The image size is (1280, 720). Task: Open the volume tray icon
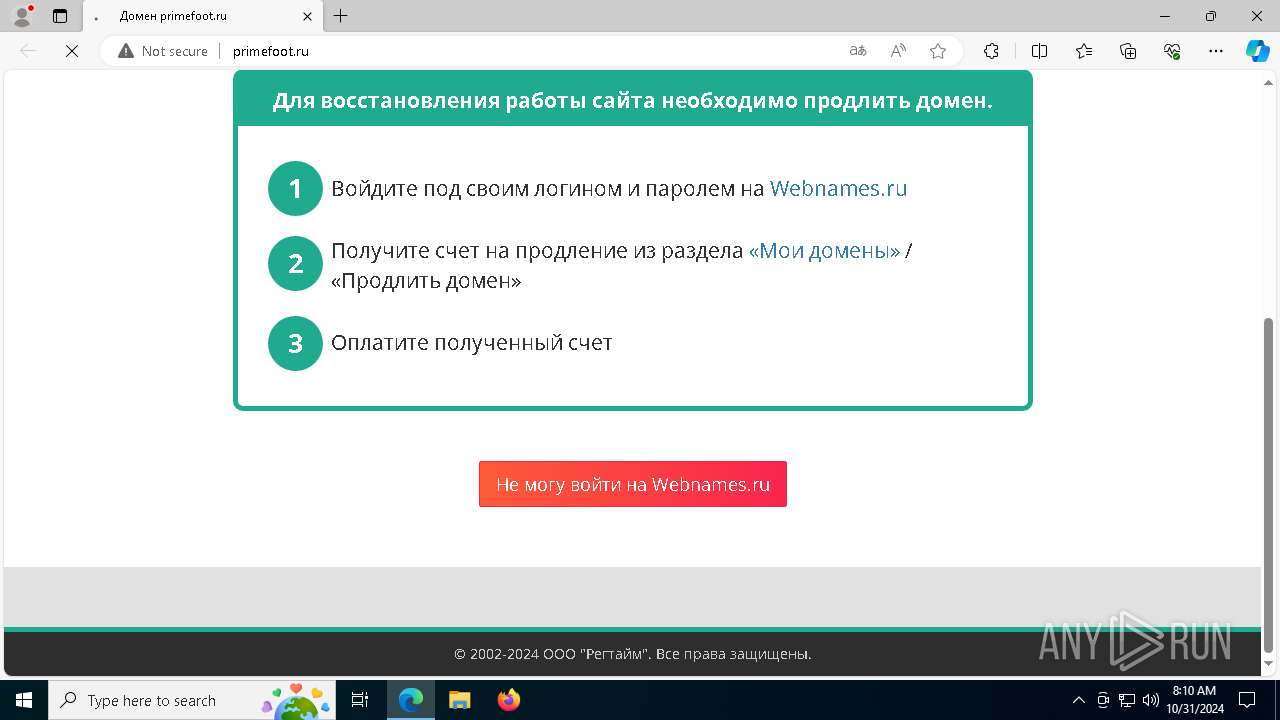(1151, 700)
